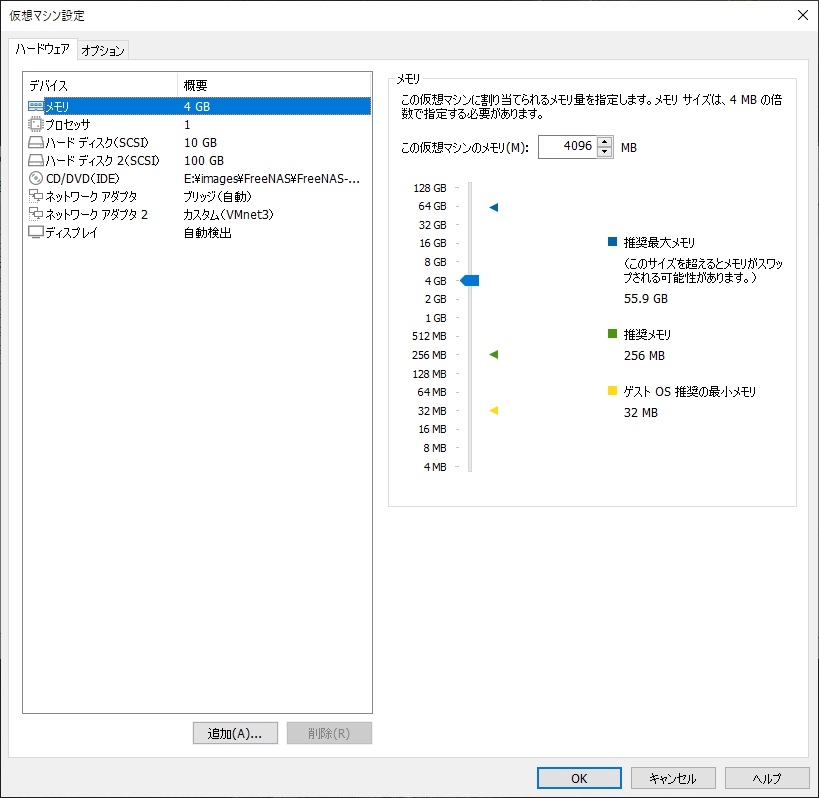
Task: Click the blue recommended-maximum memory arrow marker
Action: [x=494, y=207]
